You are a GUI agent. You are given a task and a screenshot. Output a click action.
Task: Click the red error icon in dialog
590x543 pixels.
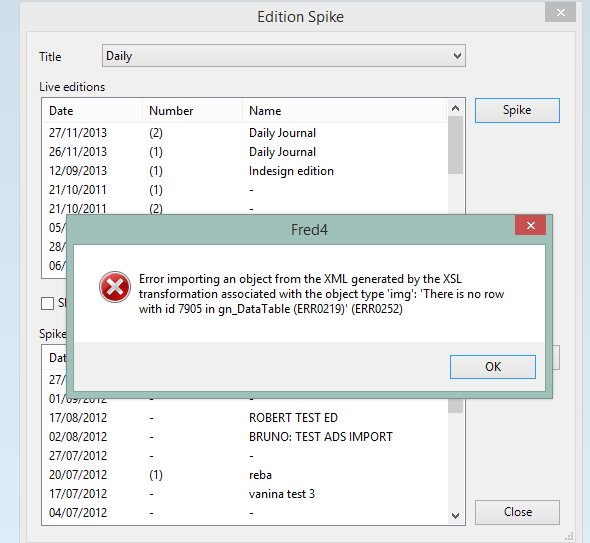pos(115,287)
